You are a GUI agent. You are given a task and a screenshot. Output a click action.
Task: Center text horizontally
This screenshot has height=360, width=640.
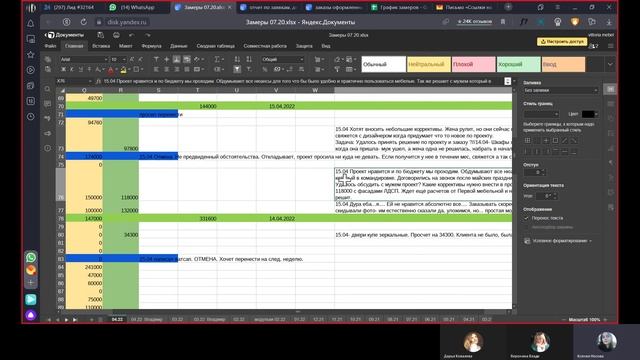click(166, 70)
